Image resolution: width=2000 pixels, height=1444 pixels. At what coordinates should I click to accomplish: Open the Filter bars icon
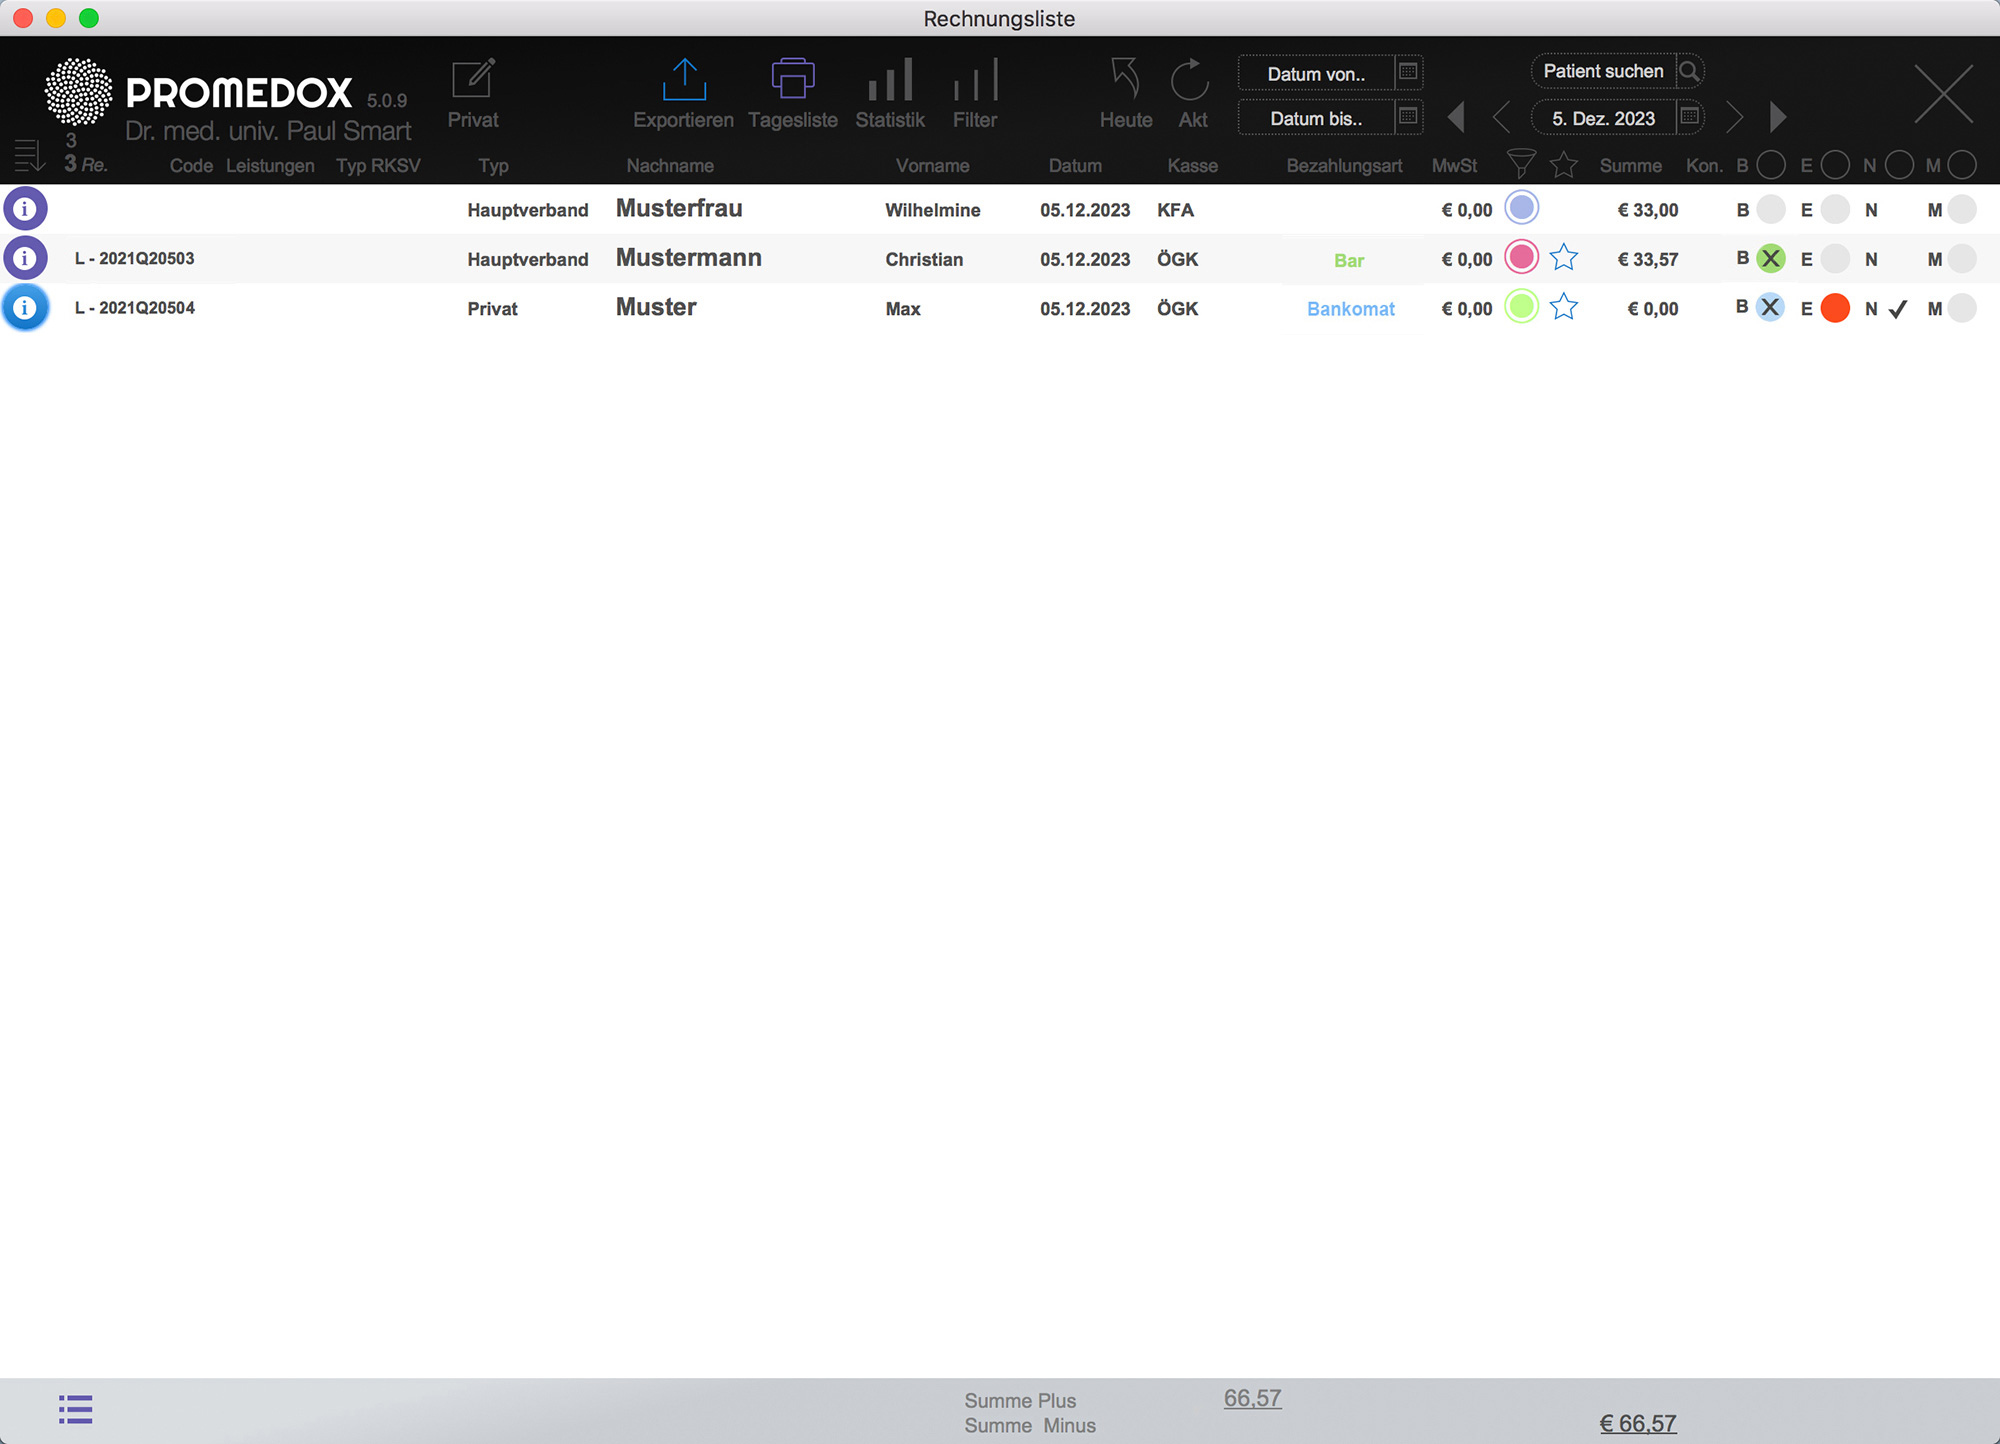tap(975, 79)
